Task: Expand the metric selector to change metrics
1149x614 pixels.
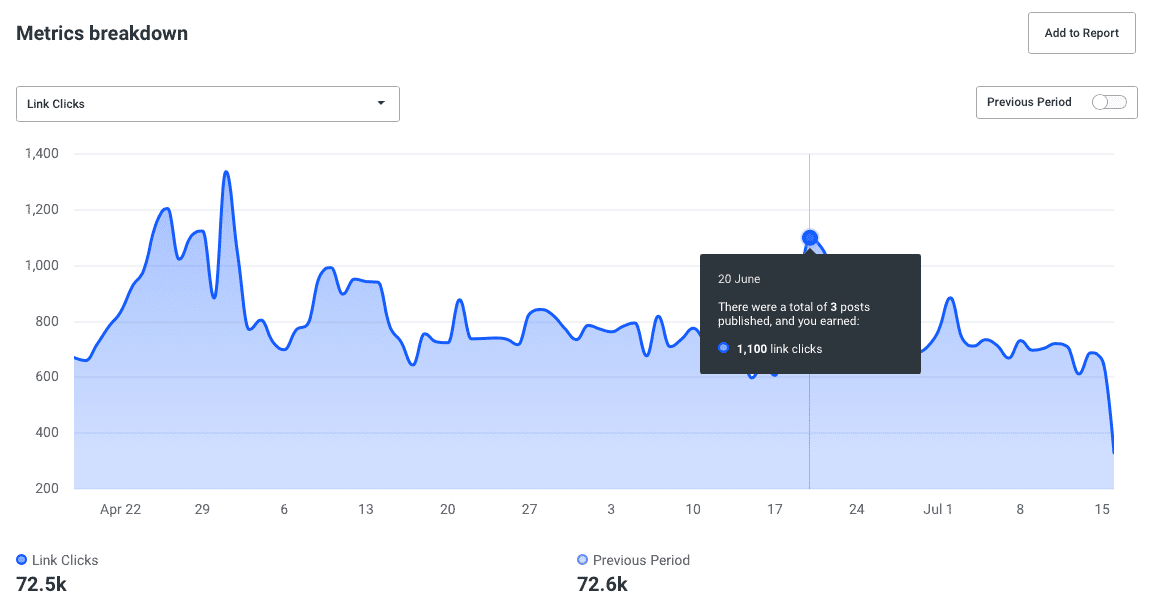Action: (x=207, y=103)
